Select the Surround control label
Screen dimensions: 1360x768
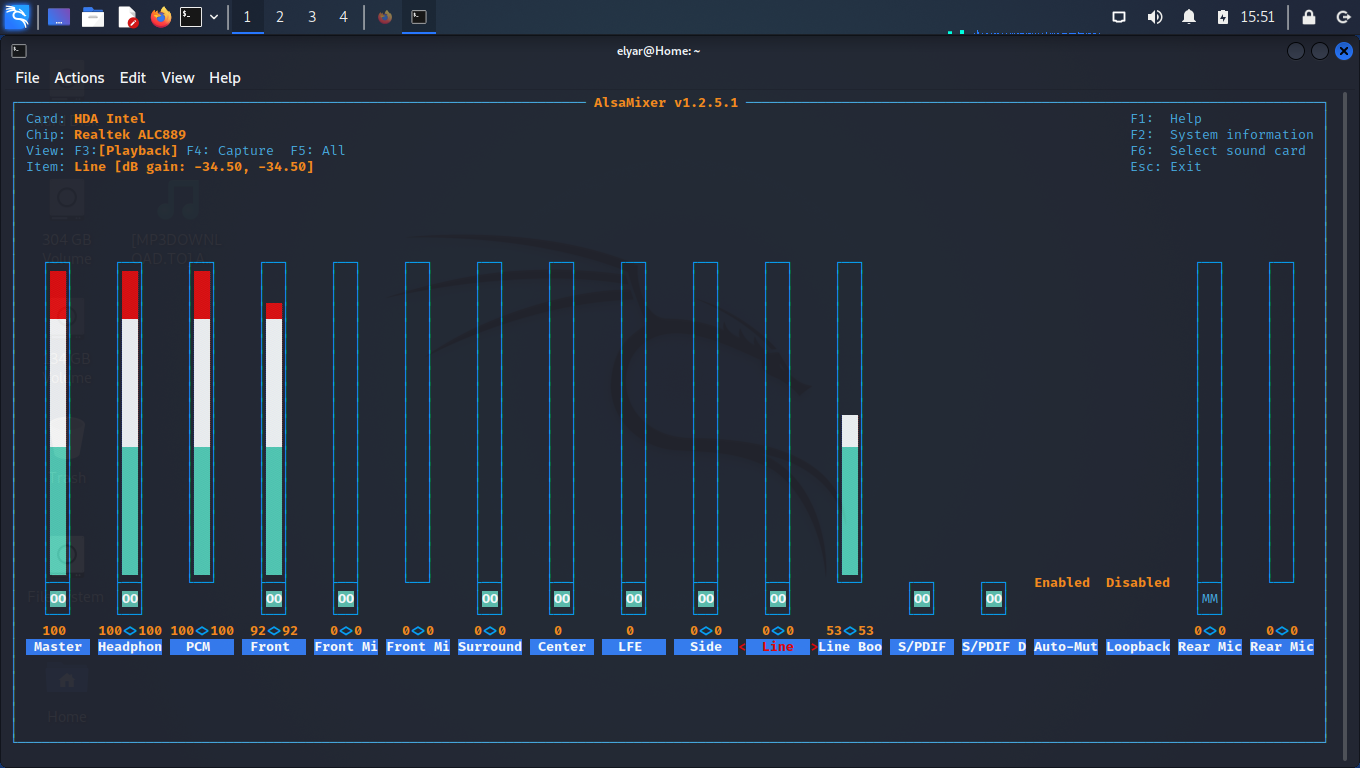tap(490, 647)
